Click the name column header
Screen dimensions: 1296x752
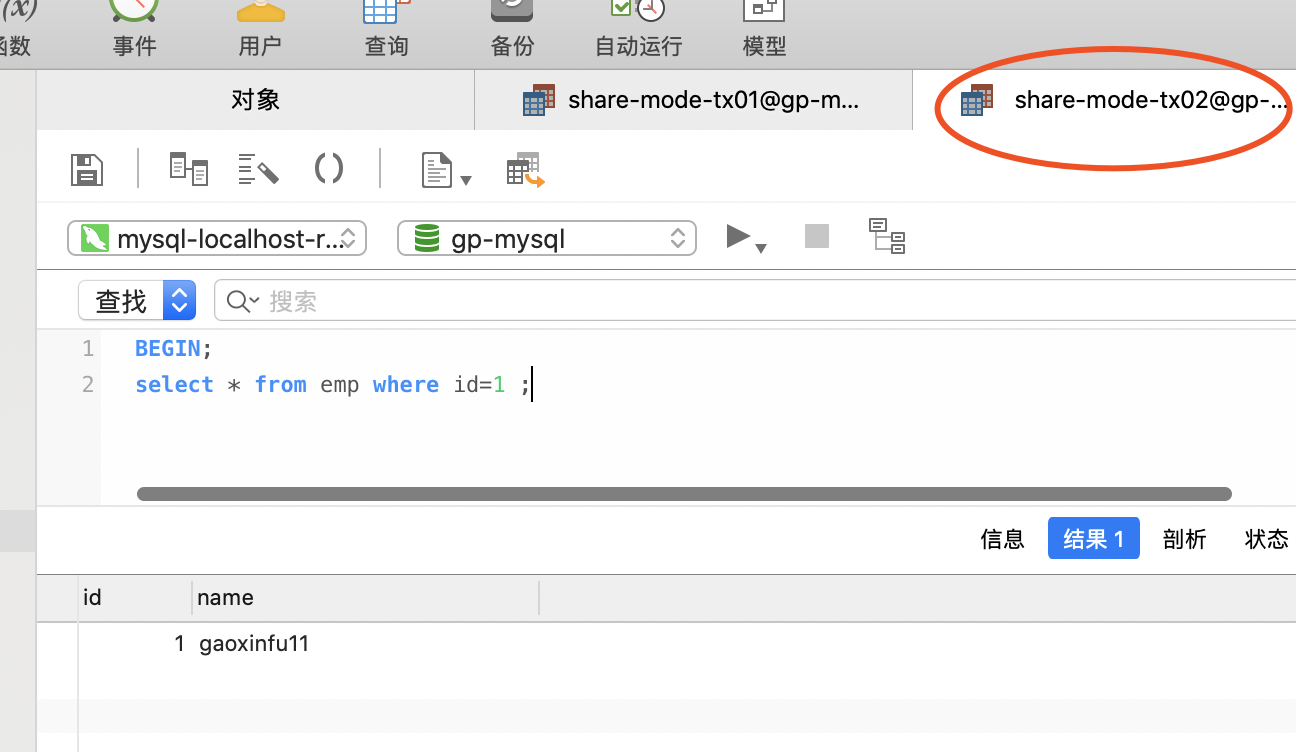[x=366, y=597]
